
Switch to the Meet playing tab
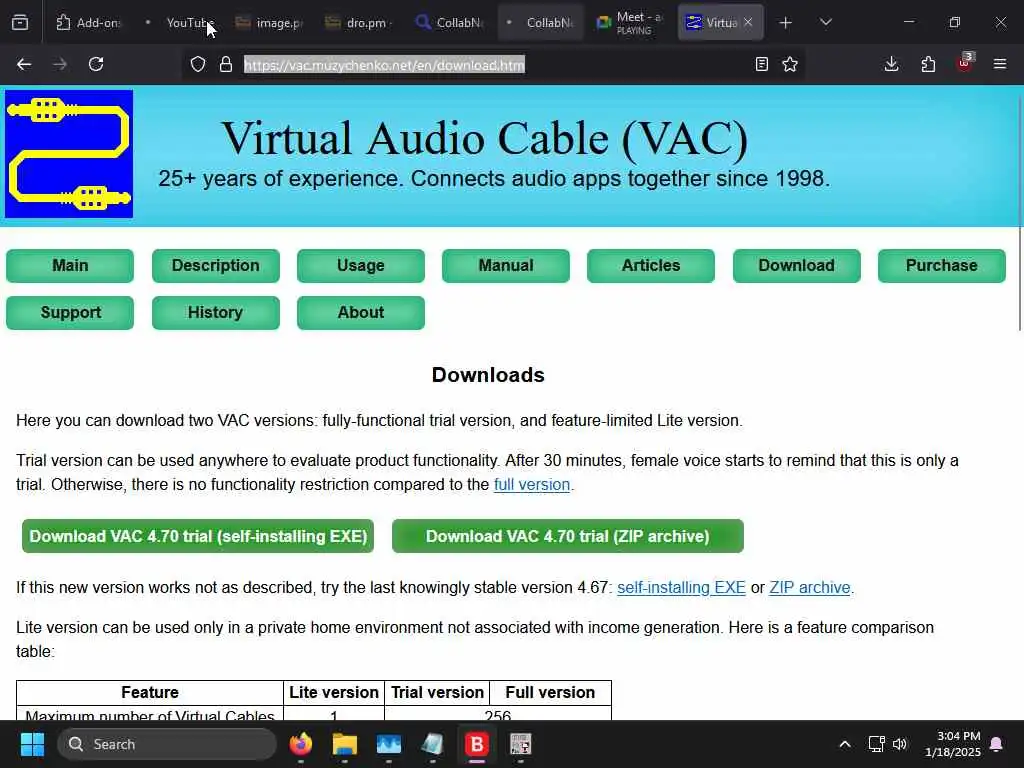tap(630, 23)
